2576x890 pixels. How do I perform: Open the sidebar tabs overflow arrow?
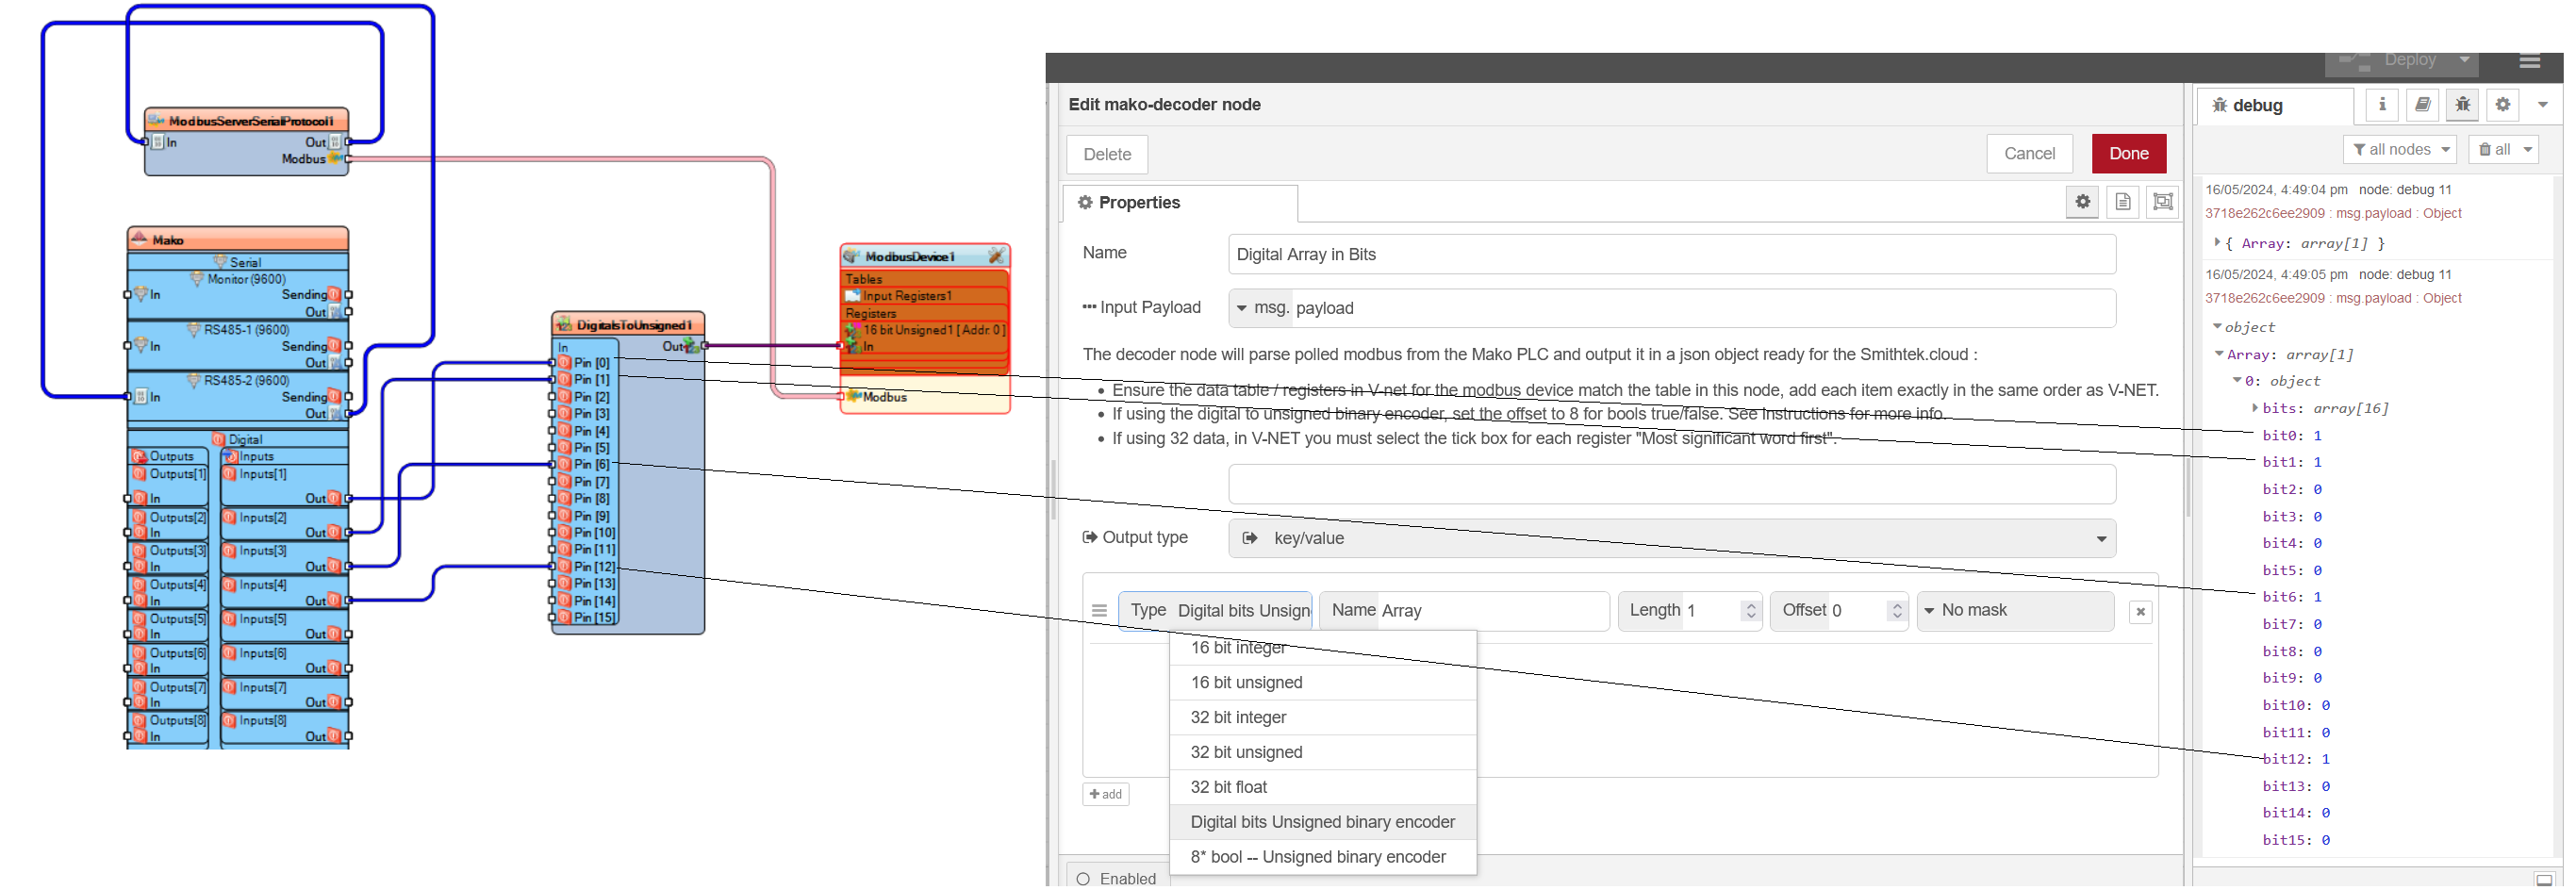[2542, 105]
